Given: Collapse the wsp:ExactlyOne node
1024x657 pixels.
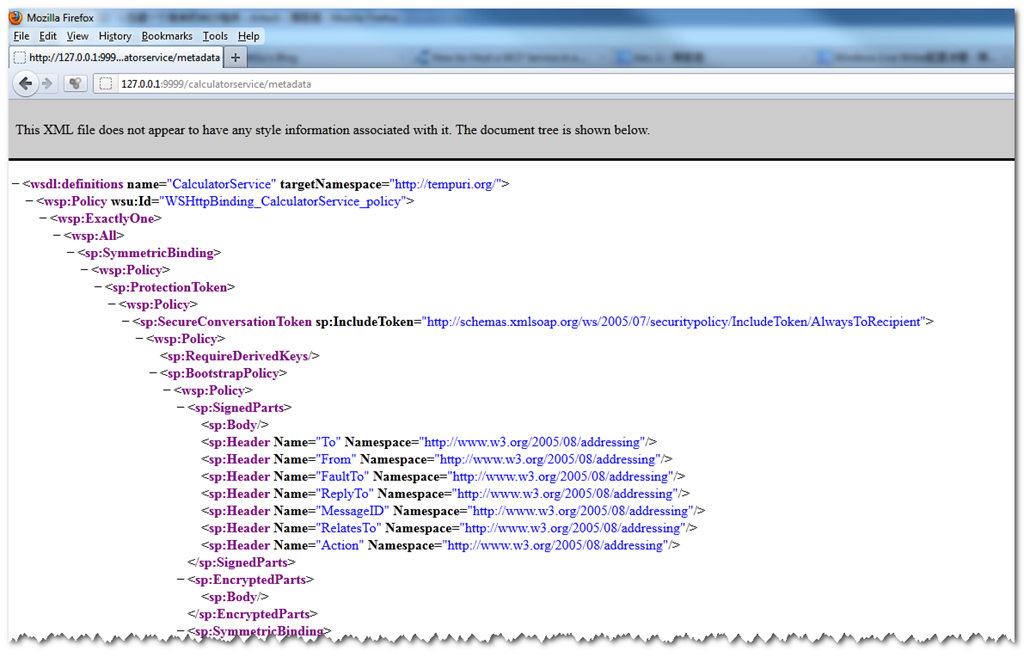Looking at the screenshot, I should click(43, 218).
